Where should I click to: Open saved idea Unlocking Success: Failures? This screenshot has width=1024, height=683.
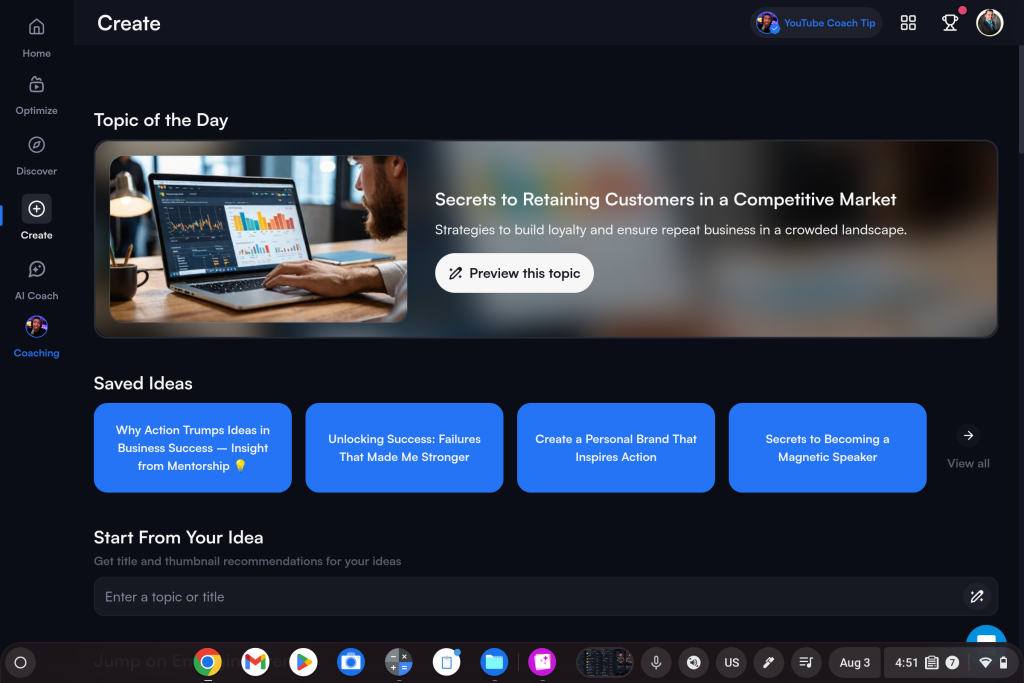click(x=404, y=448)
